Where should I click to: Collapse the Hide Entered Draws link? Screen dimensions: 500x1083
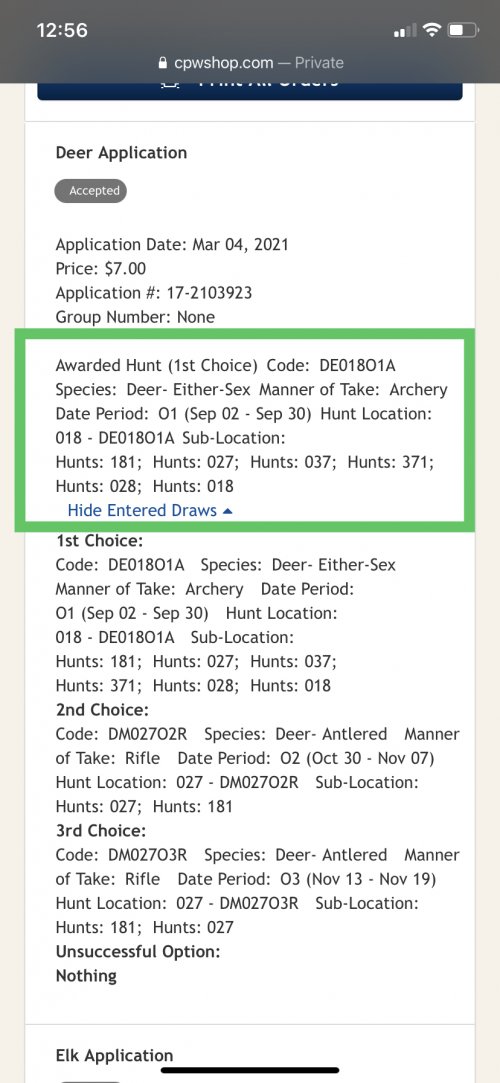(x=151, y=510)
